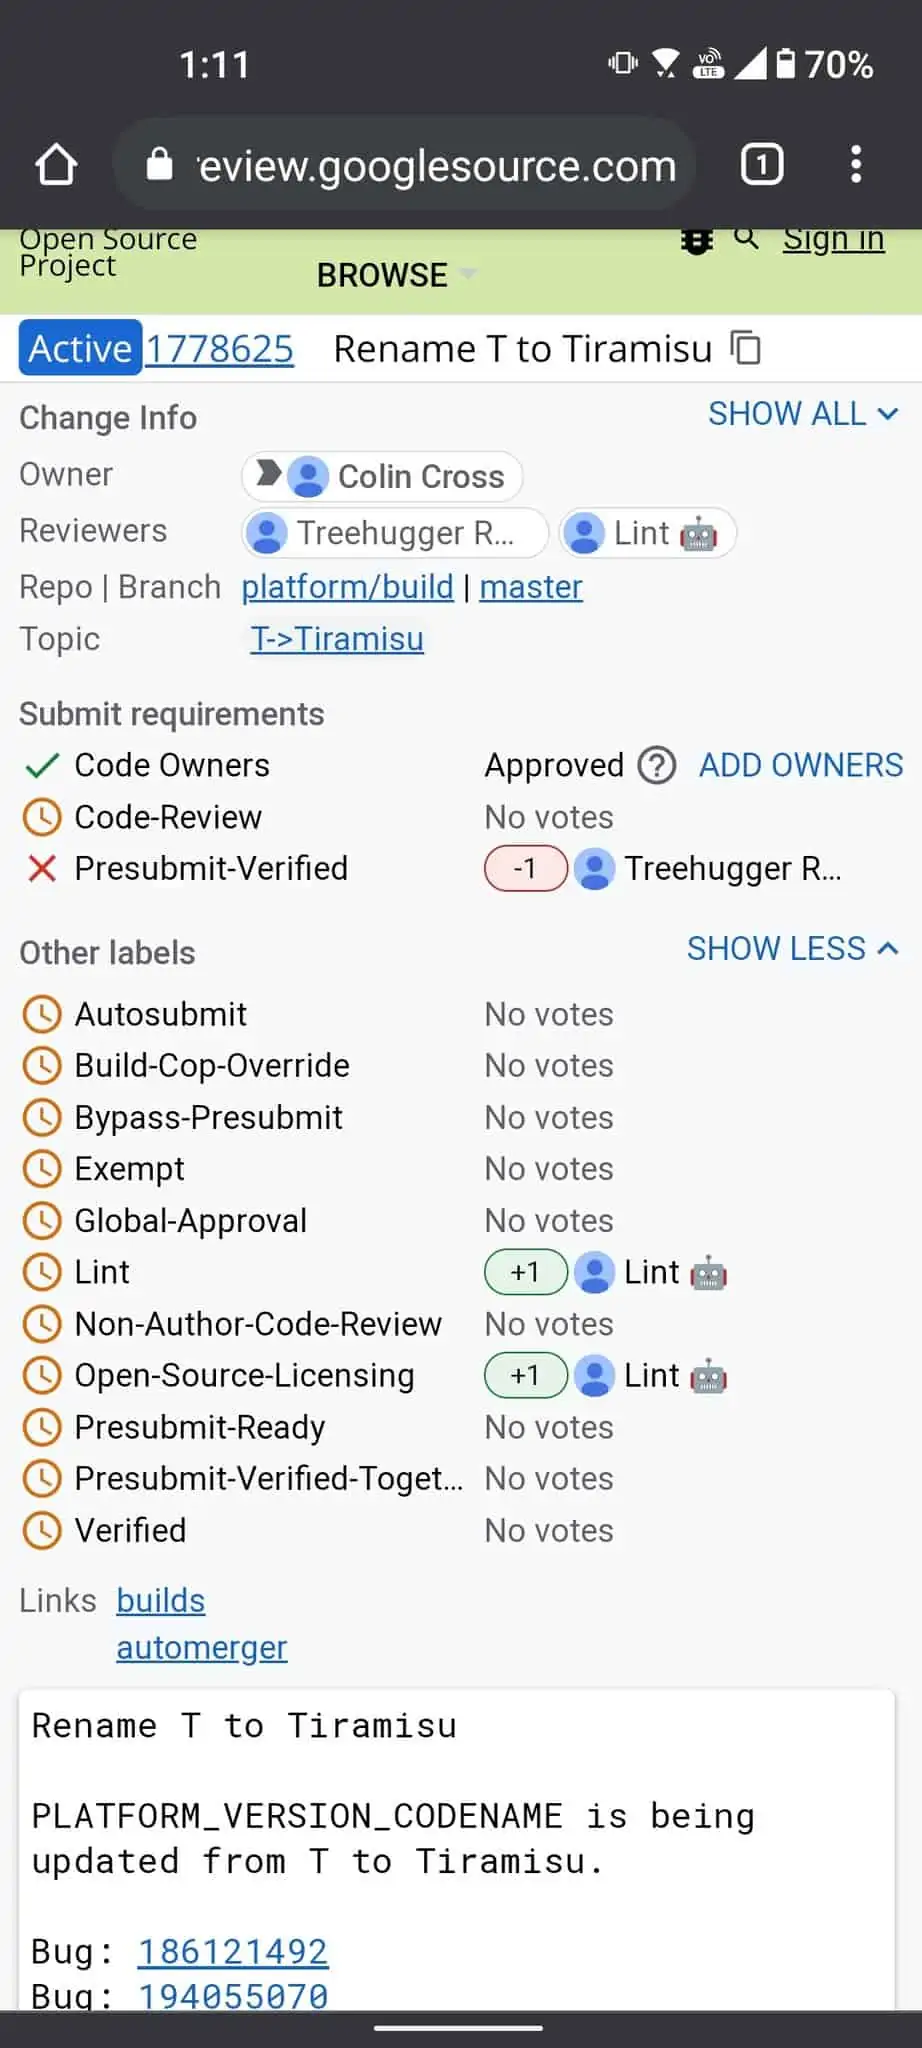
Task: Copy the change subject with the copy icon
Action: click(746, 349)
